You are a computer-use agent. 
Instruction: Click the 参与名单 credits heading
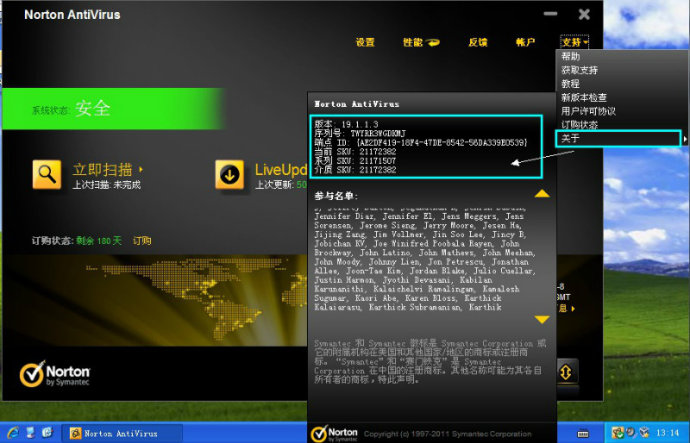coord(336,196)
